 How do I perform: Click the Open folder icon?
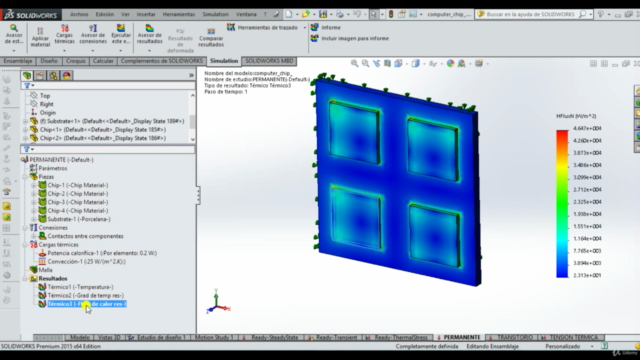click(306, 14)
